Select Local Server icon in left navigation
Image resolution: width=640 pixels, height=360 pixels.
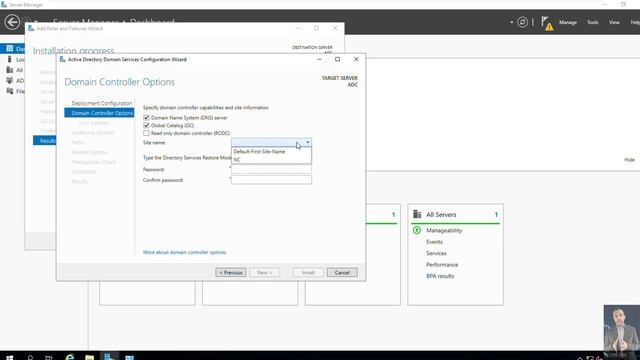pos(9,59)
